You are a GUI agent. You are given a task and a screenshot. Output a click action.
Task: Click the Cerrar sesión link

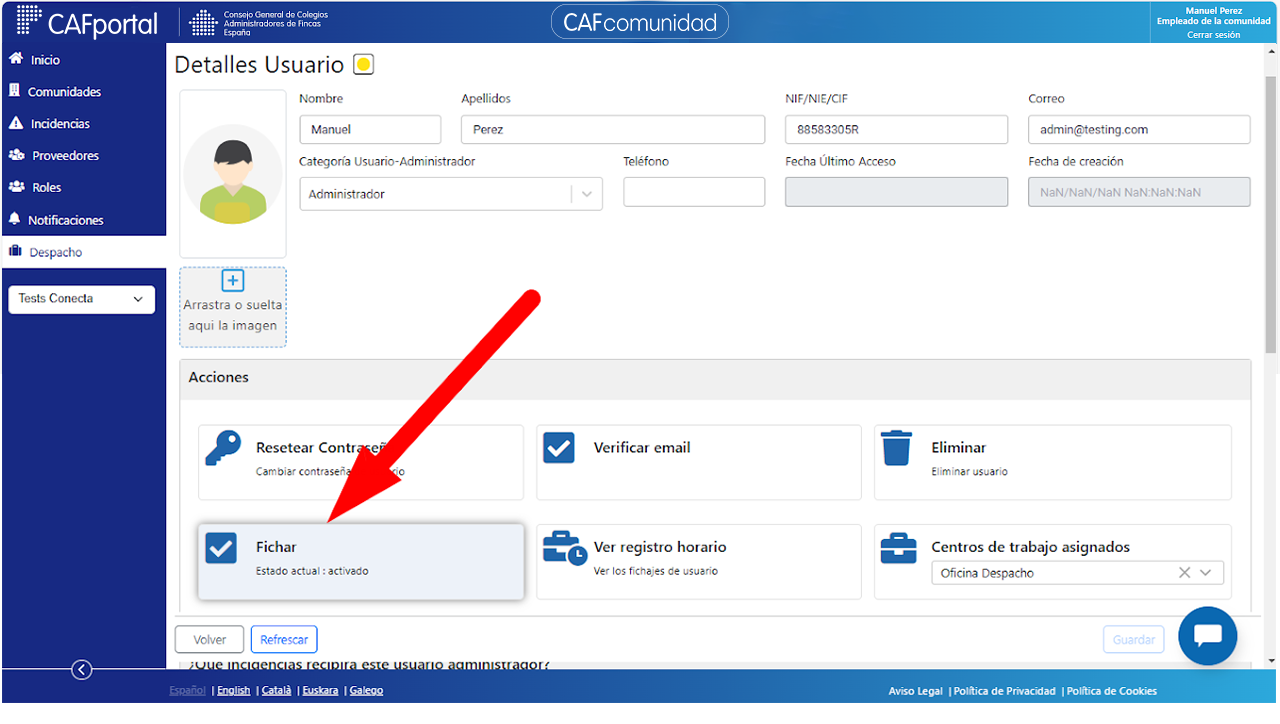1213,35
